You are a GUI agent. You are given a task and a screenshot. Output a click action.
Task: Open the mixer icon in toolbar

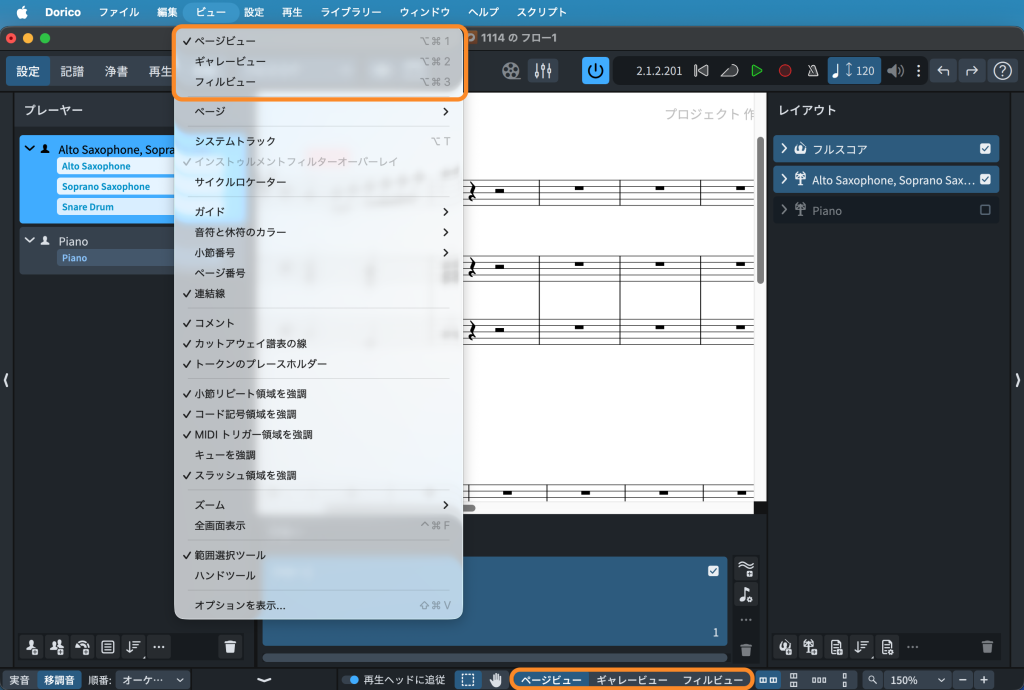(543, 71)
